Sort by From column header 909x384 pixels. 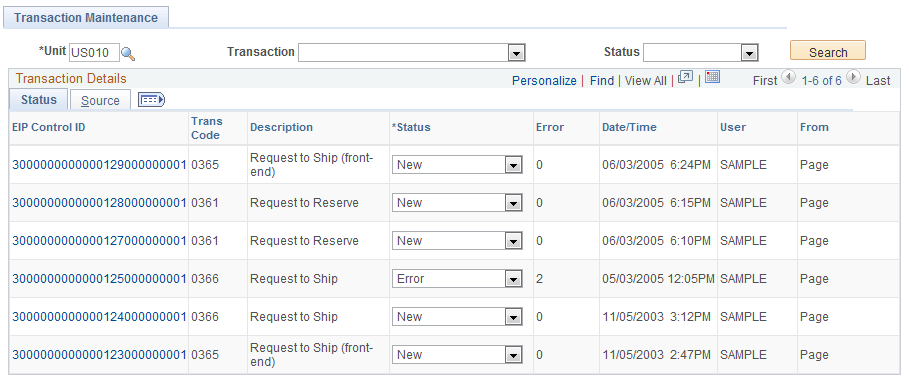tap(815, 127)
